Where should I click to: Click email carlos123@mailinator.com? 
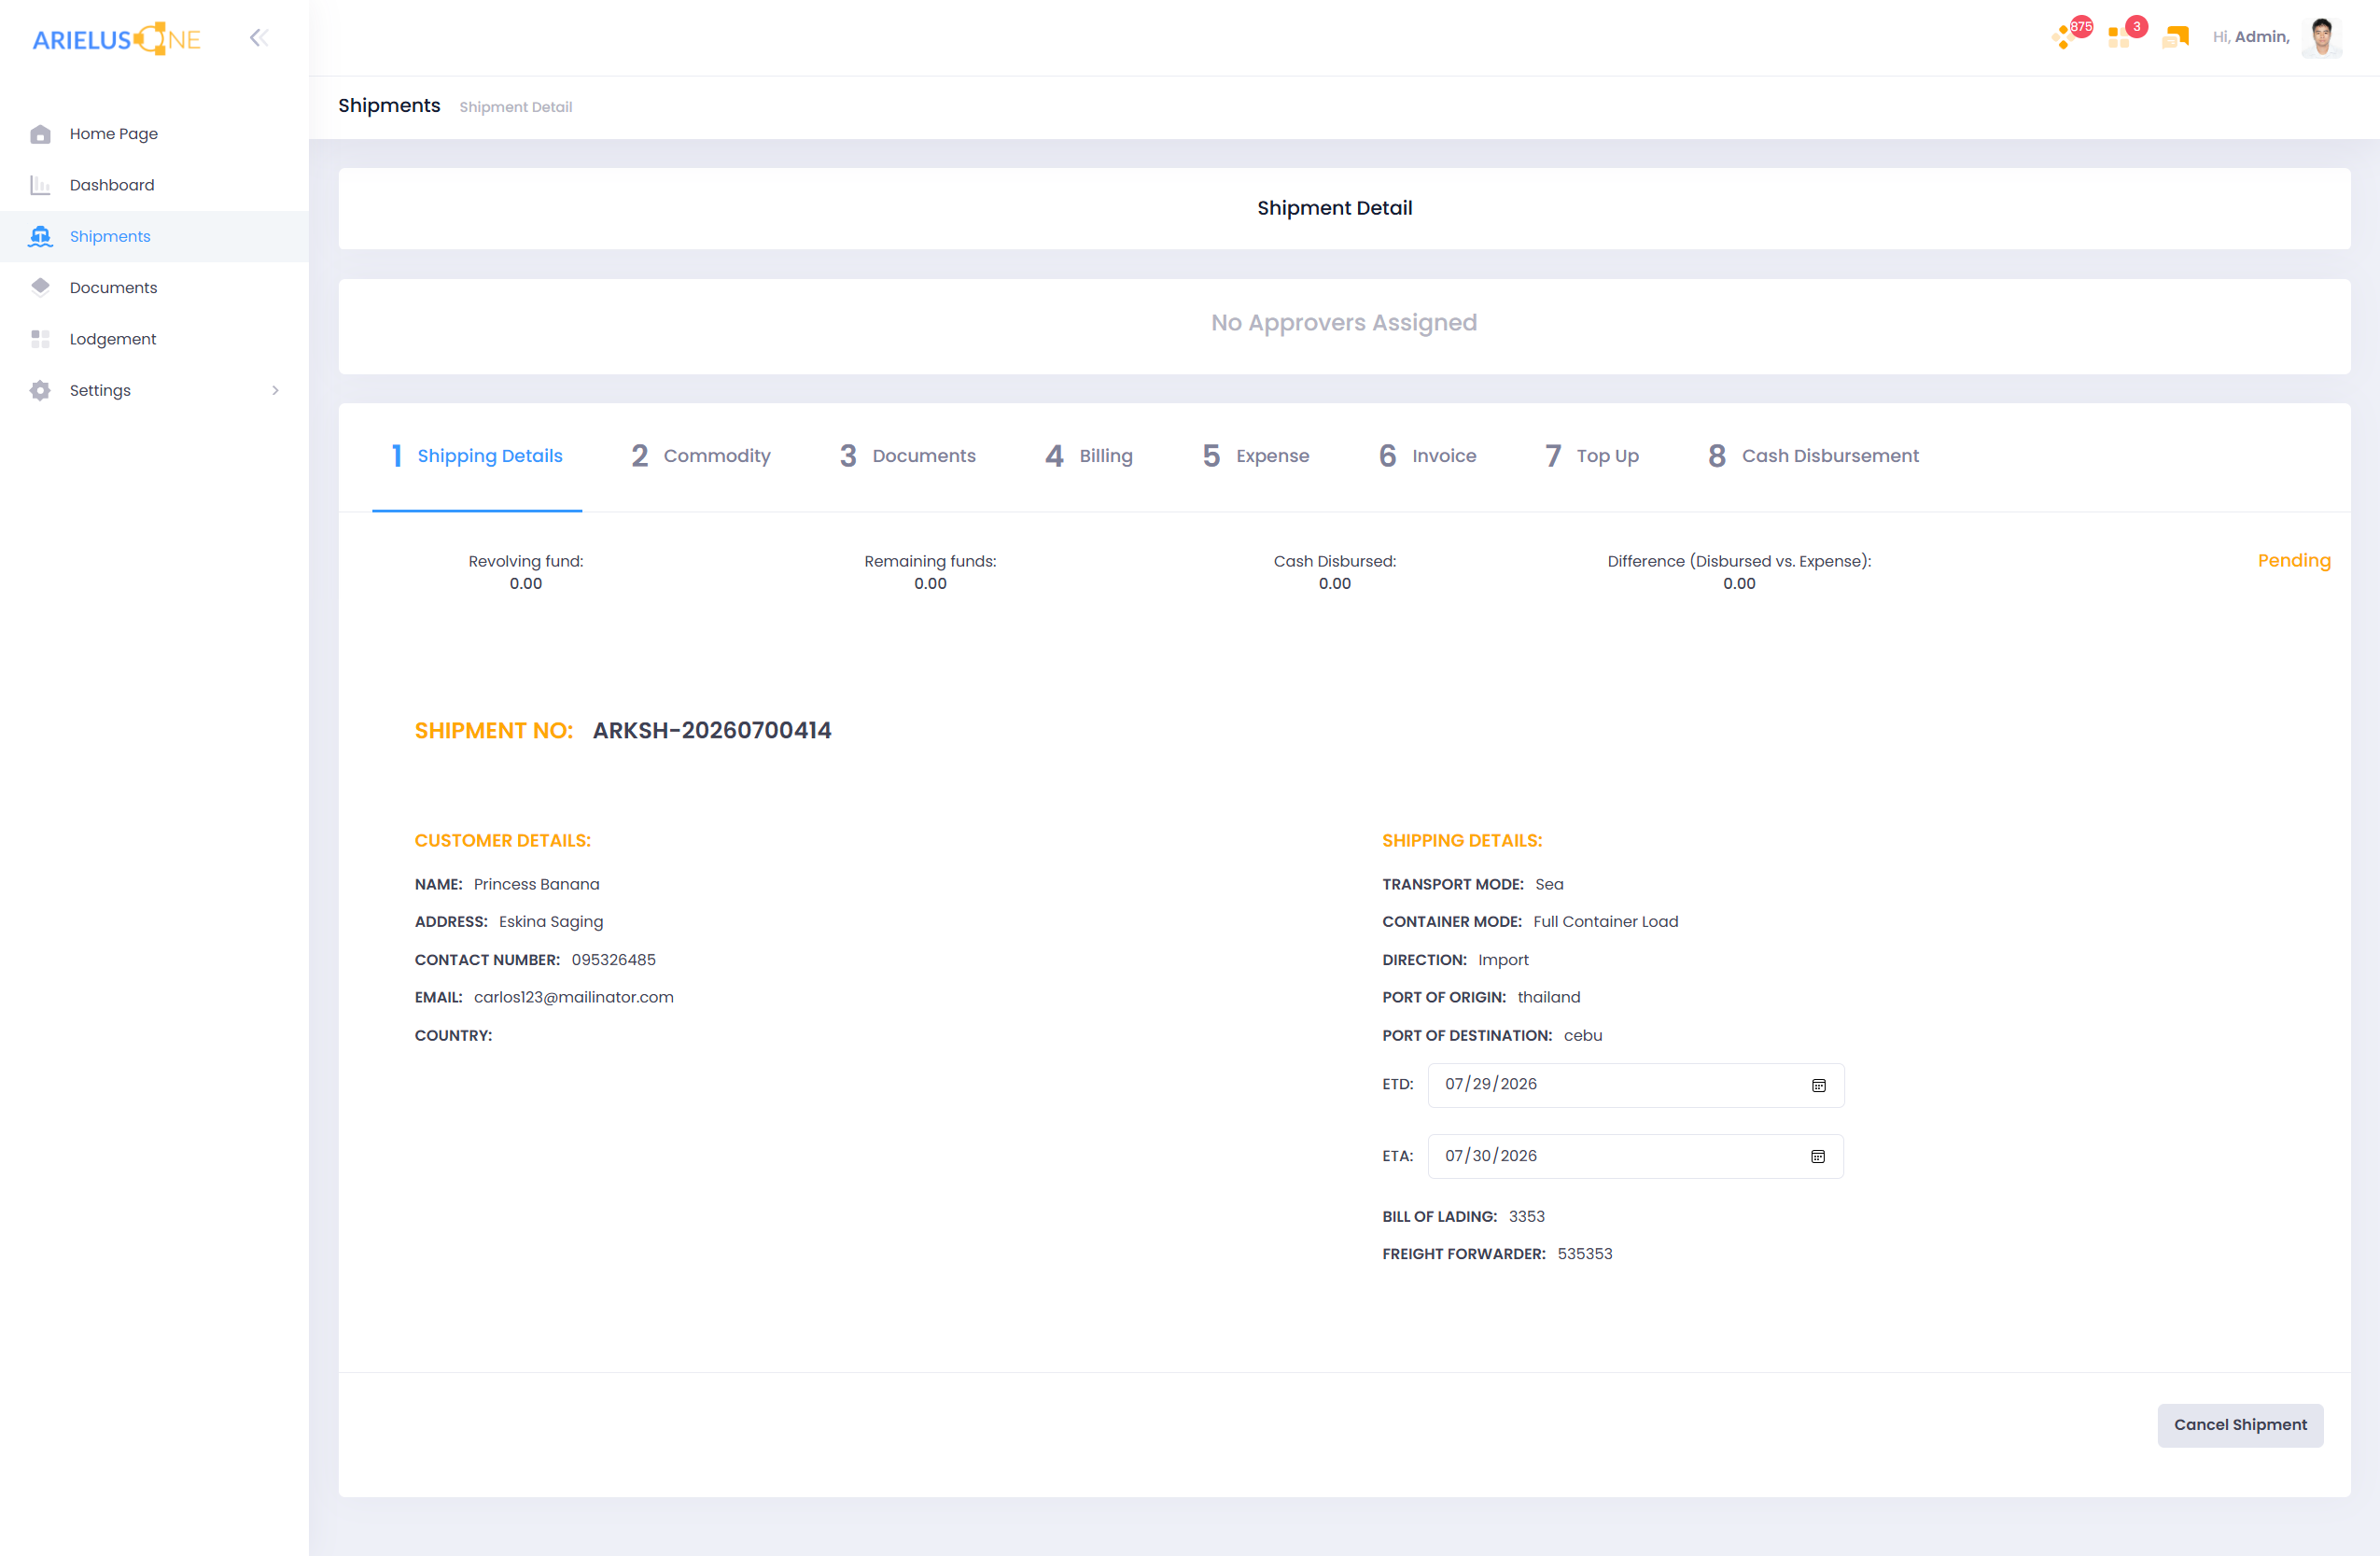point(574,998)
